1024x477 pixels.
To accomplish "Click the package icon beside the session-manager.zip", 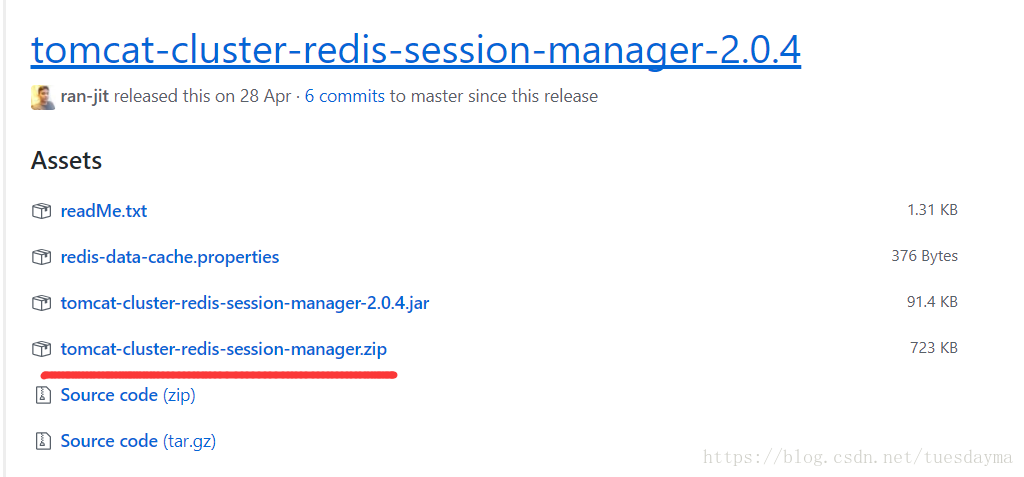I will tap(41, 349).
